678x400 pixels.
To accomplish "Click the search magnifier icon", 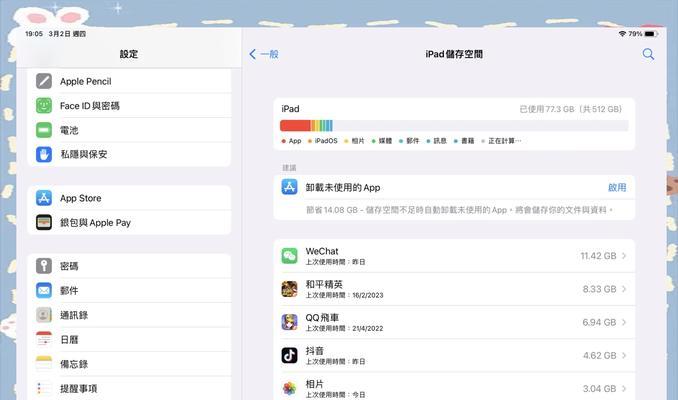I will pyautogui.click(x=648, y=54).
